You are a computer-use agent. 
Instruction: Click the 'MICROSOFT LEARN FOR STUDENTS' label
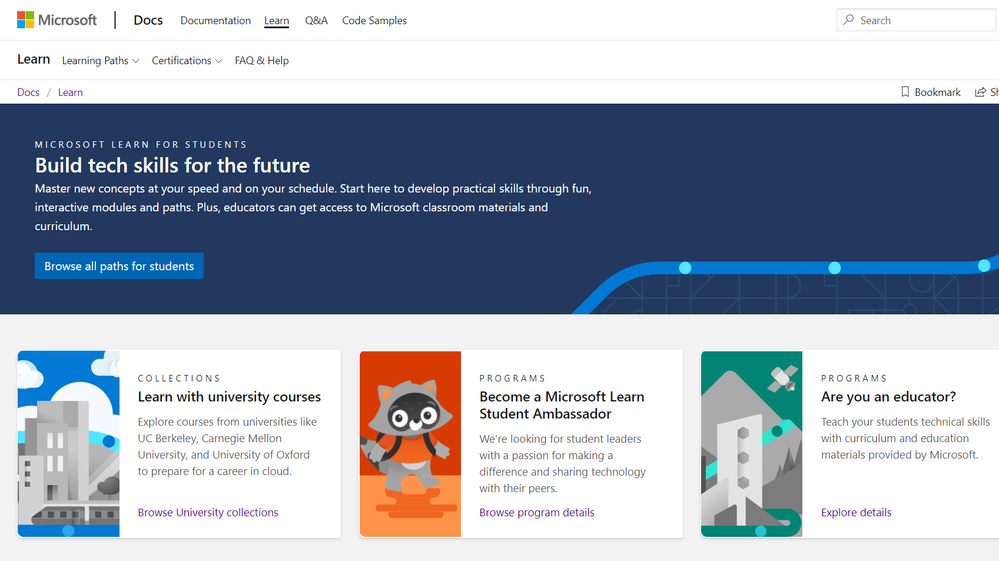[141, 145]
